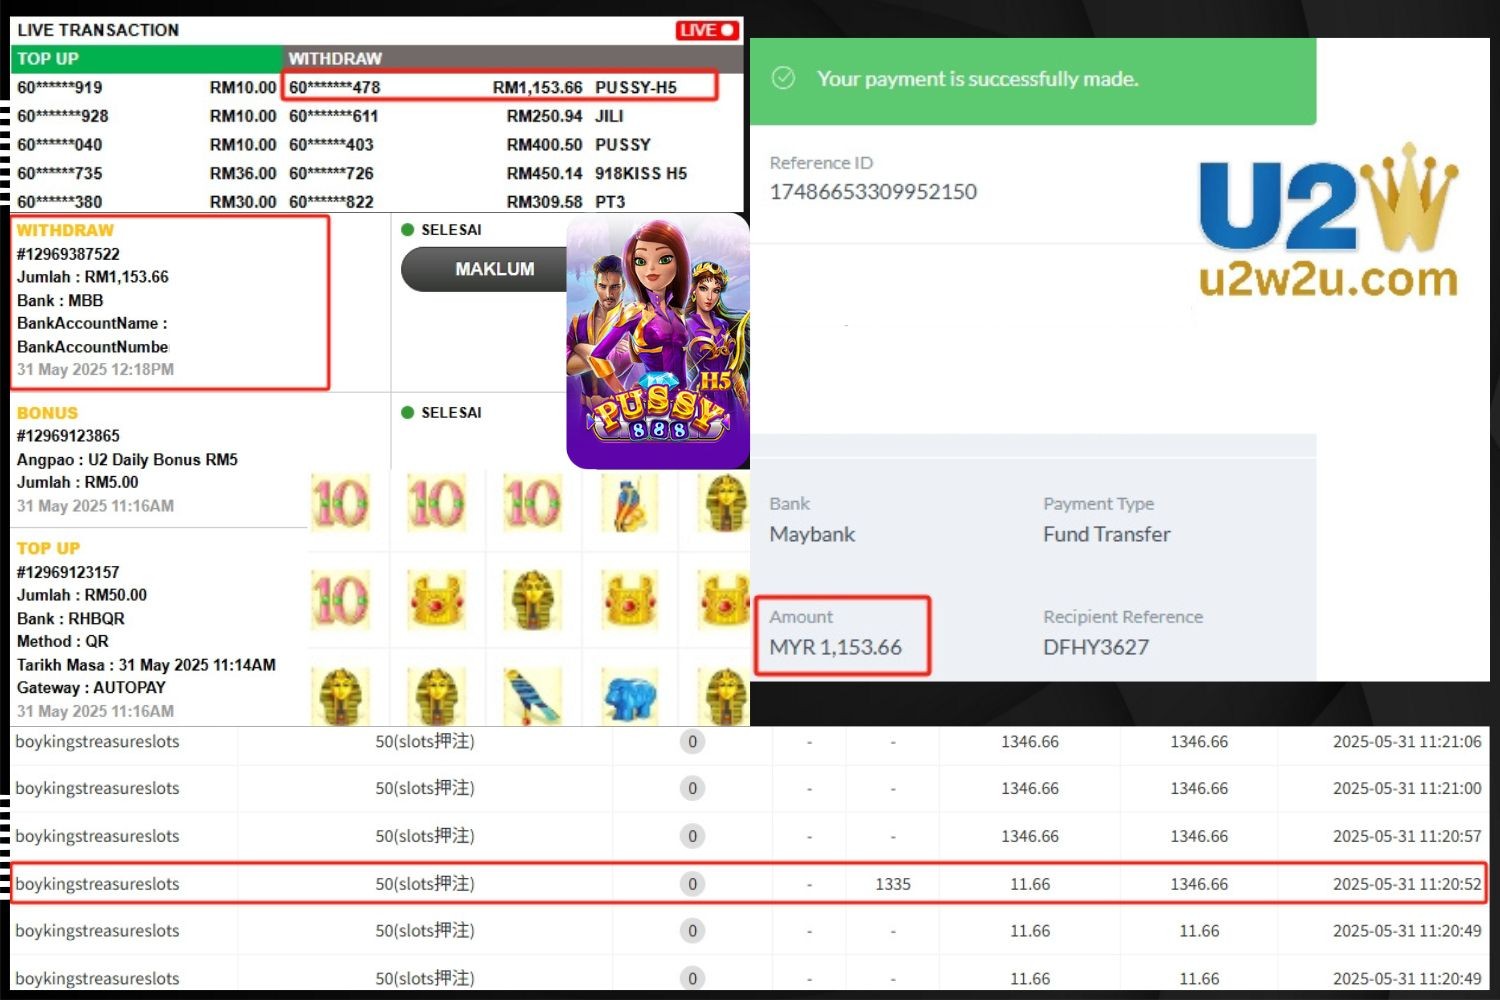Select the pharaoh mask symbol in middle slot row
This screenshot has width=1500, height=1000.
(533, 600)
